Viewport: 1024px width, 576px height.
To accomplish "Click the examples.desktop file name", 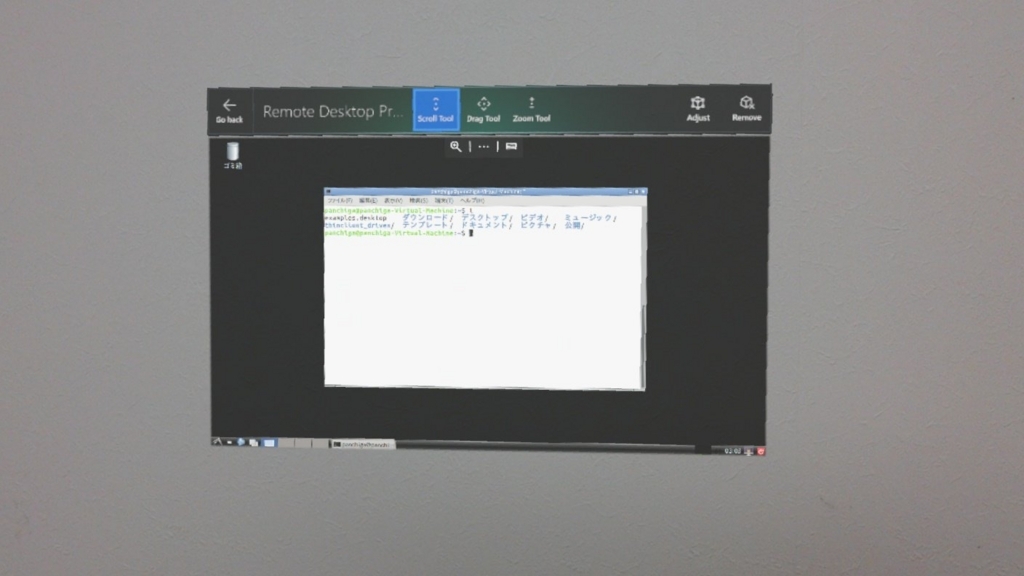I will click(x=356, y=217).
